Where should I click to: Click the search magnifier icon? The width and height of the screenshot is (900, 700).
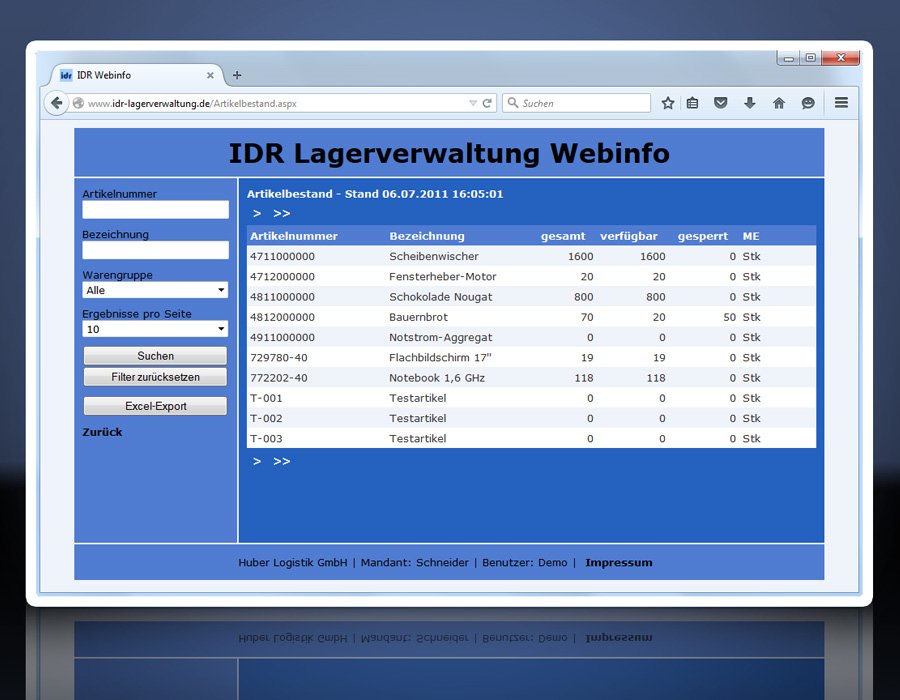click(x=513, y=103)
